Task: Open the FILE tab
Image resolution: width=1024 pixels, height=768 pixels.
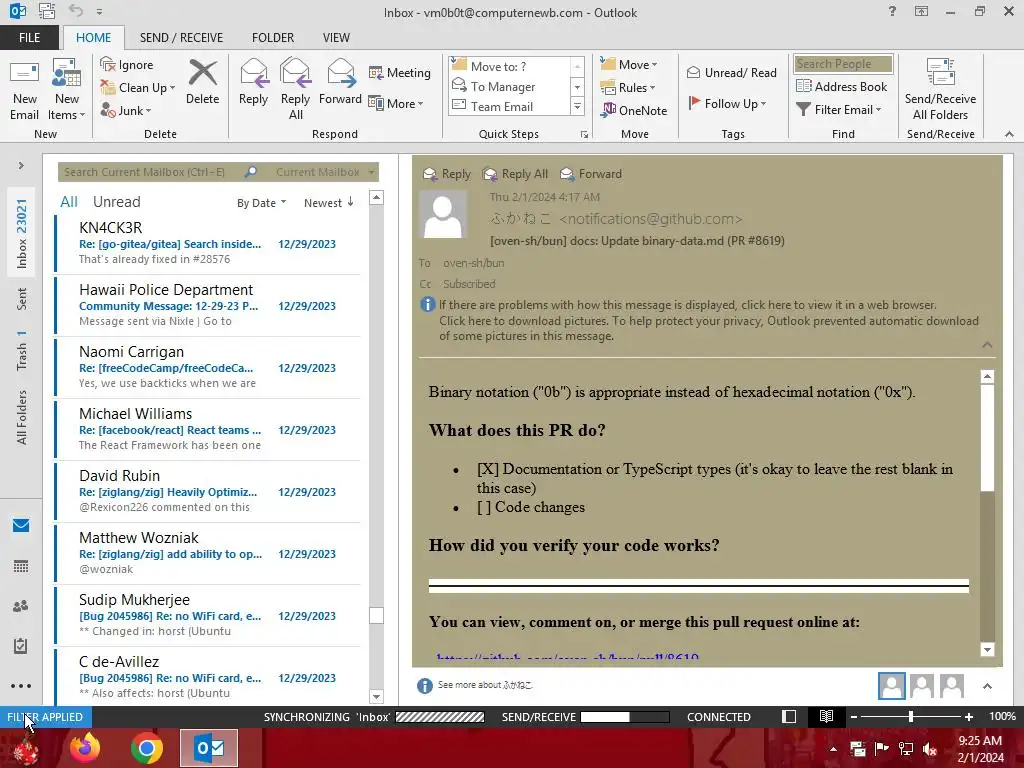Action: (29, 38)
